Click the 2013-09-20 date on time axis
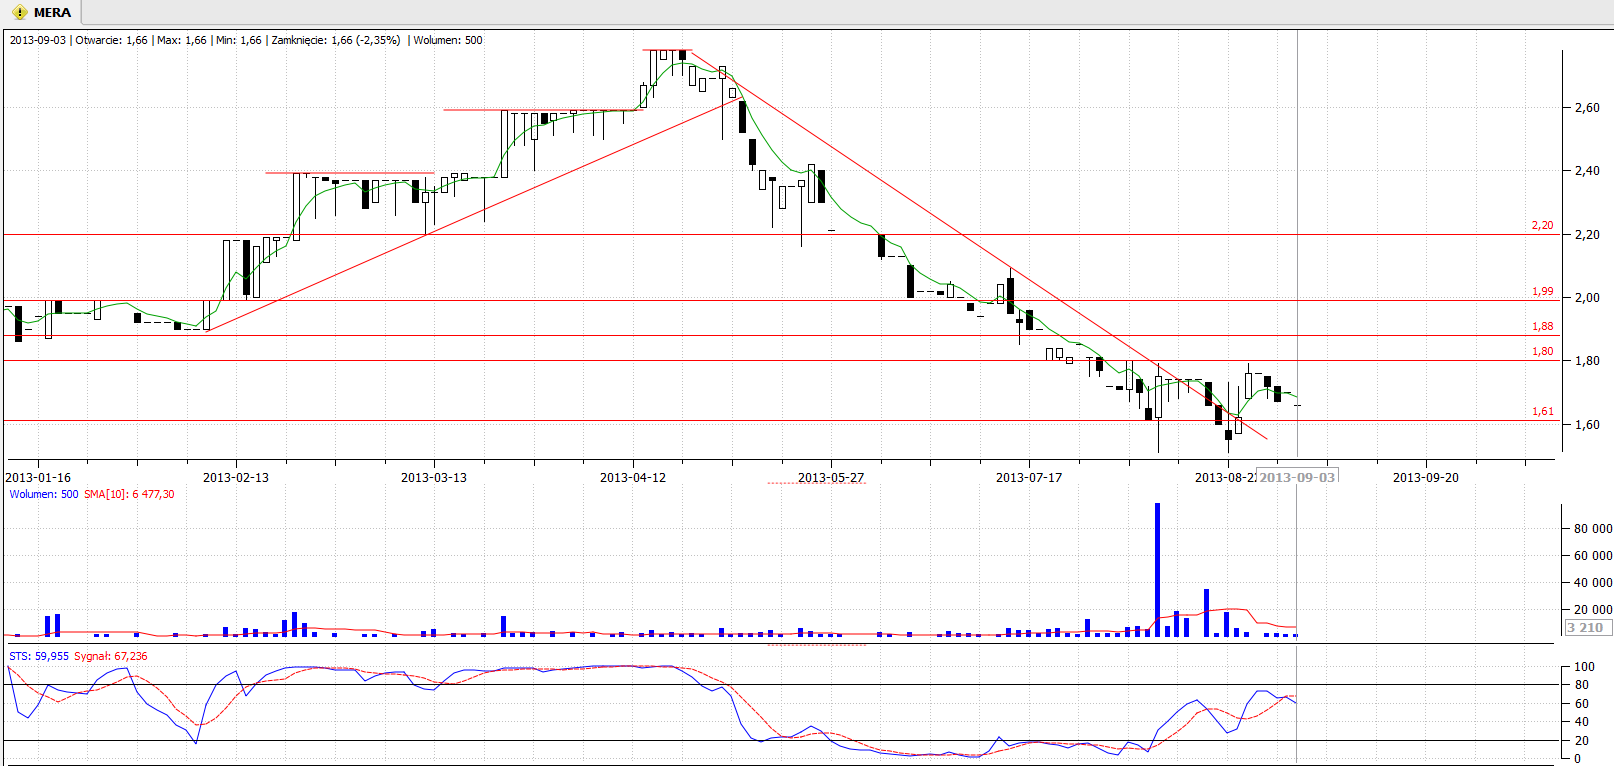This screenshot has height=766, width=1614. [1425, 478]
